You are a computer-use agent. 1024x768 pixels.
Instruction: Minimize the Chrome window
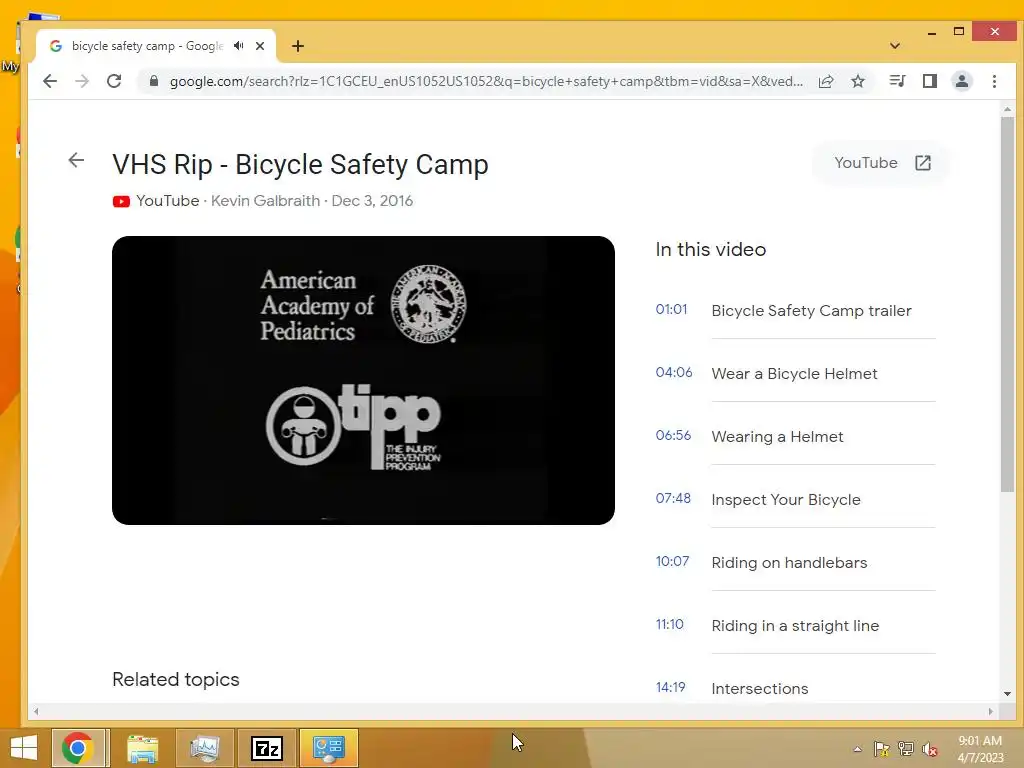point(932,32)
